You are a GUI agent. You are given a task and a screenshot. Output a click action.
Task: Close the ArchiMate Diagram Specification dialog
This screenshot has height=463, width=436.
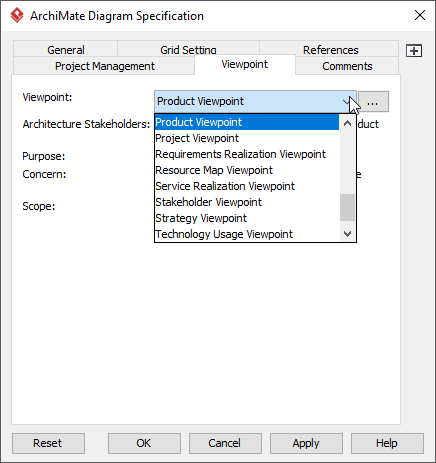[419, 15]
